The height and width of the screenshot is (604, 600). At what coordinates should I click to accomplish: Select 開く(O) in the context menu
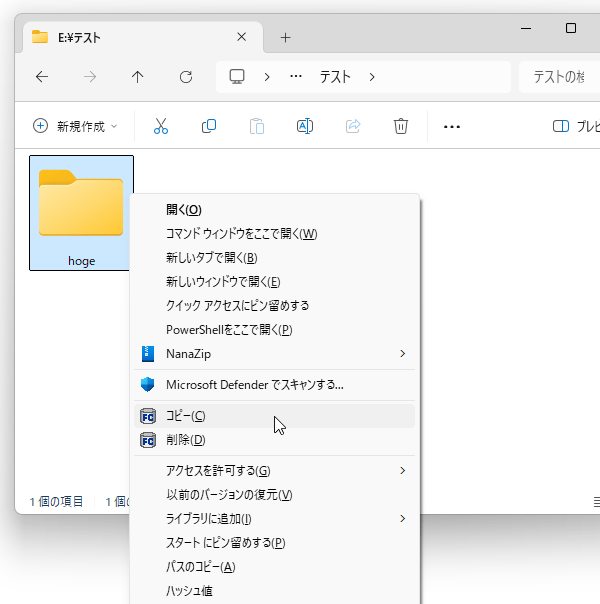[x=274, y=210]
